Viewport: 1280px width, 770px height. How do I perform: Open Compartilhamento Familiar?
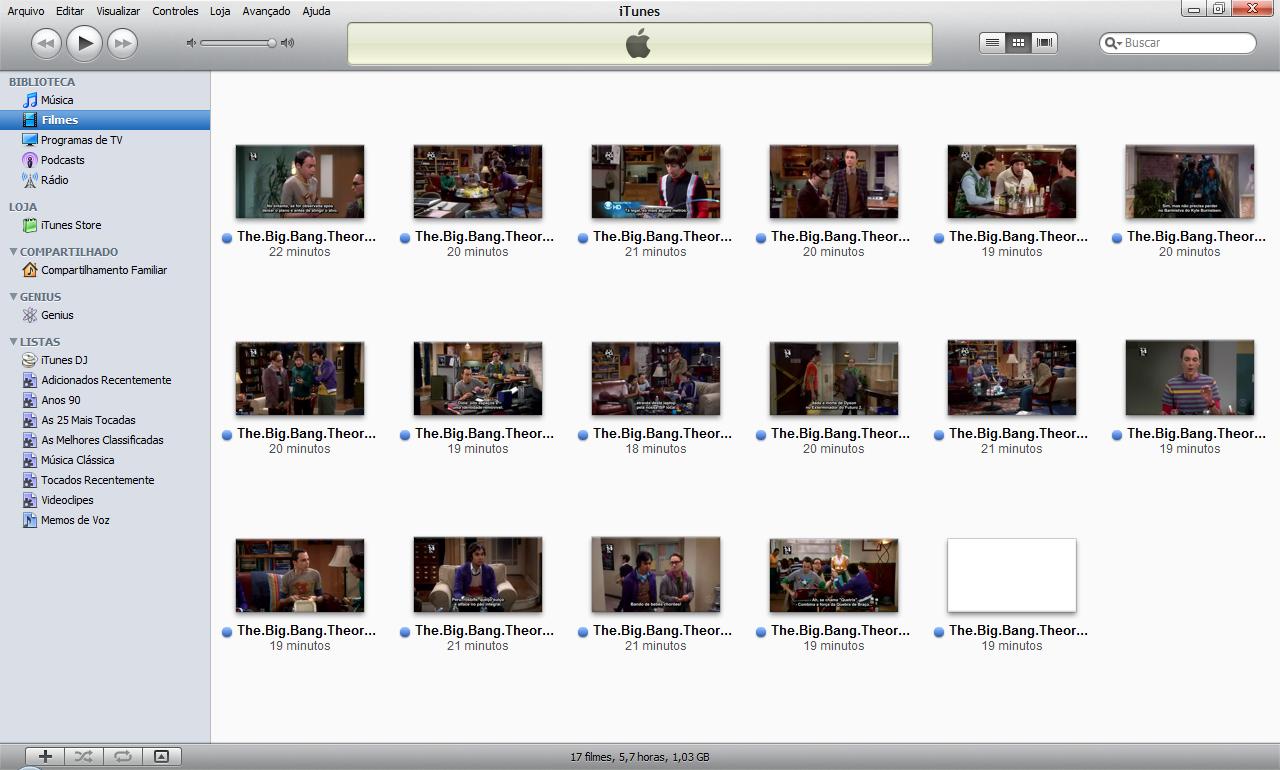coord(103,270)
